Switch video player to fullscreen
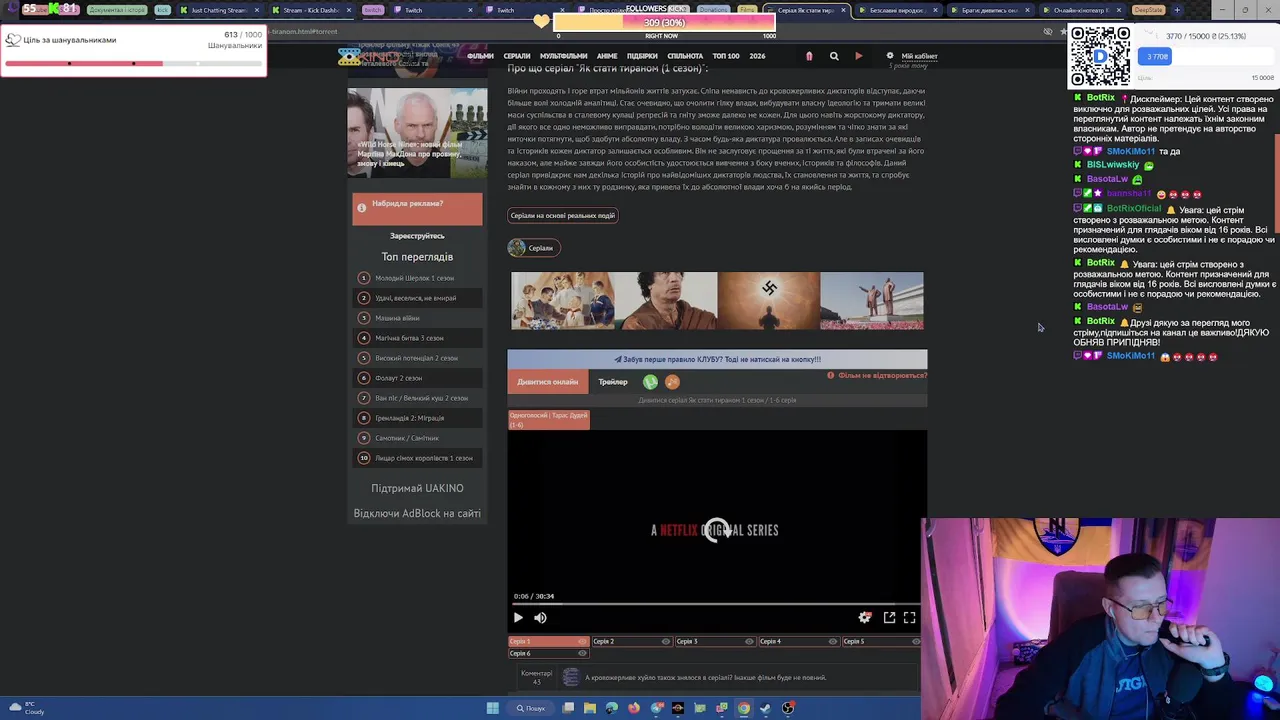1280x720 pixels. coord(909,618)
